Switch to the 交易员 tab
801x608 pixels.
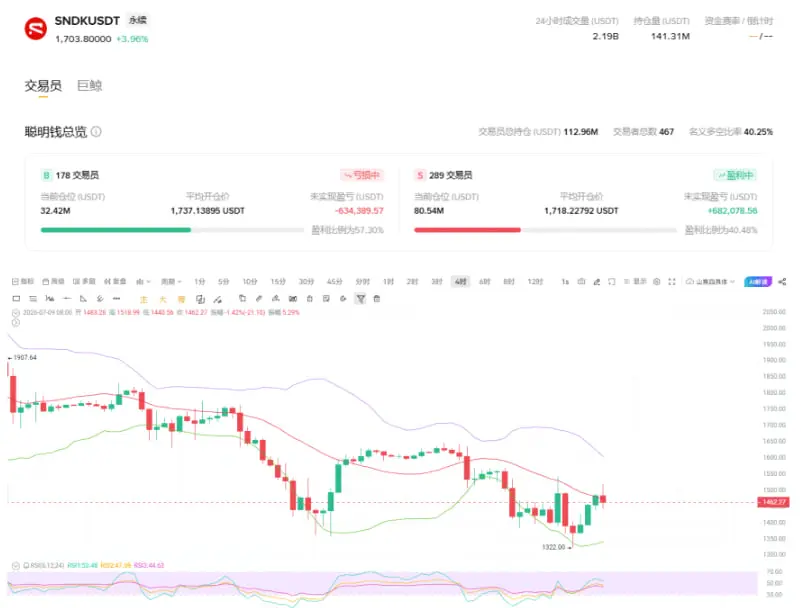(x=43, y=85)
